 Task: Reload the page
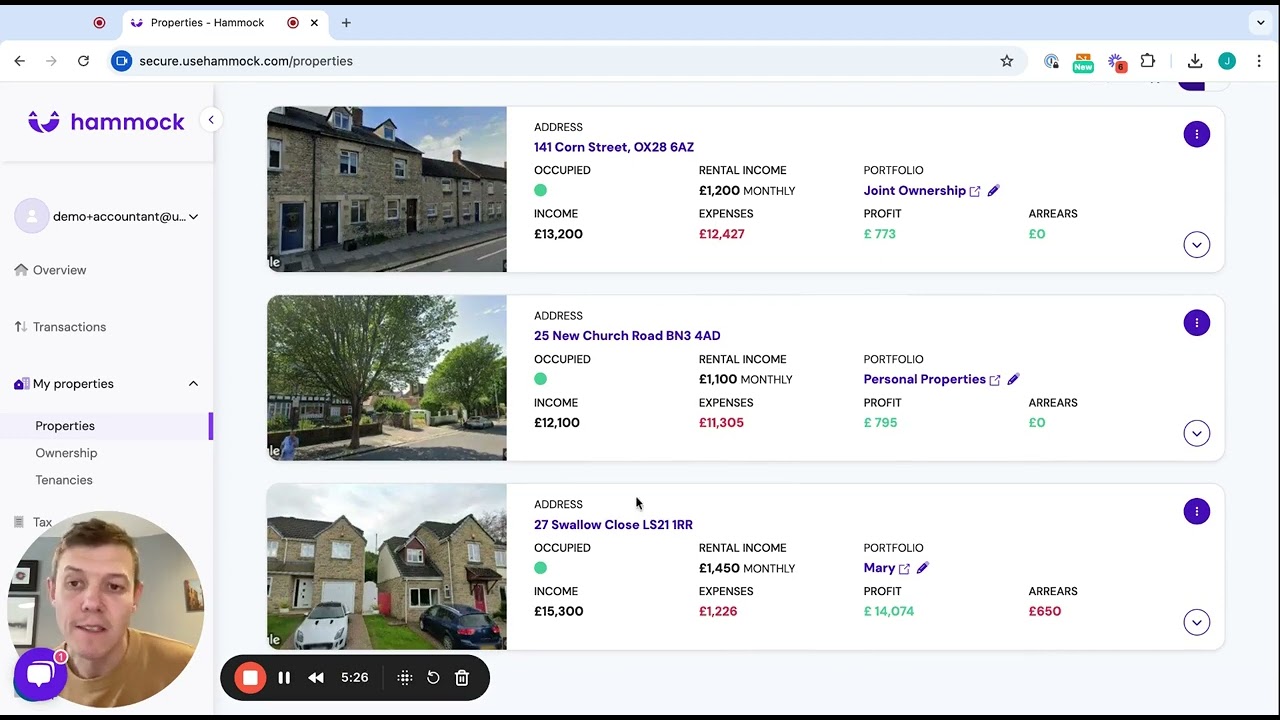83,61
